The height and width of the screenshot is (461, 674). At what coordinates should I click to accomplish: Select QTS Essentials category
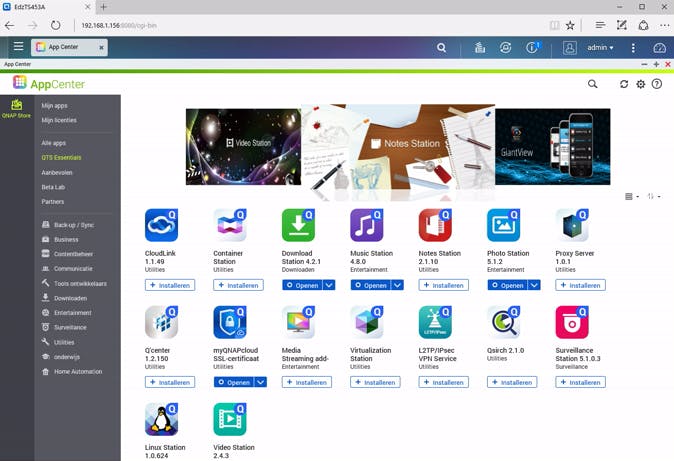coord(61,157)
